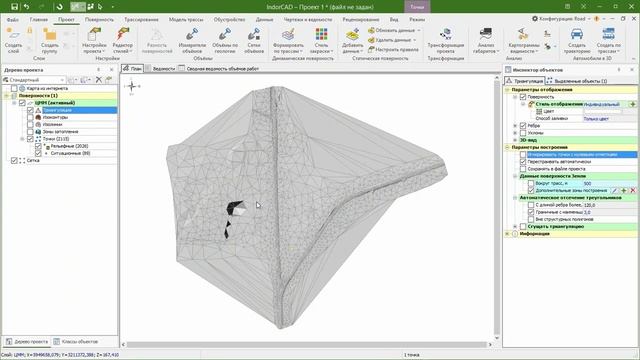Click Обновить данные button
This screenshot has height=360, width=640.
pos(393,31)
